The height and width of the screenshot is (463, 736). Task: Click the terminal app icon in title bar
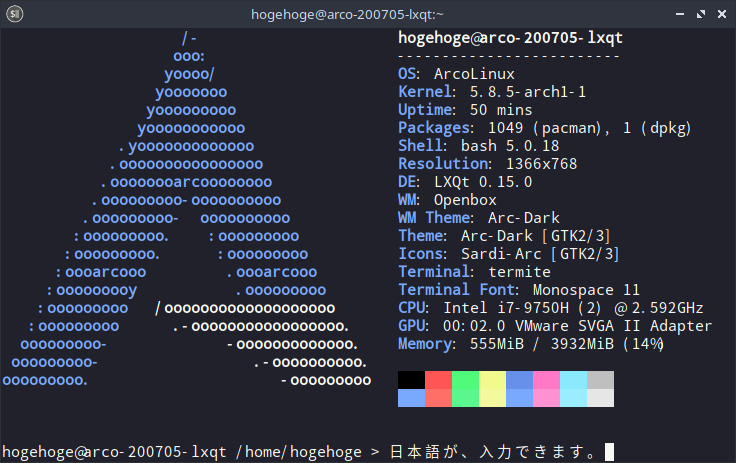(x=15, y=14)
